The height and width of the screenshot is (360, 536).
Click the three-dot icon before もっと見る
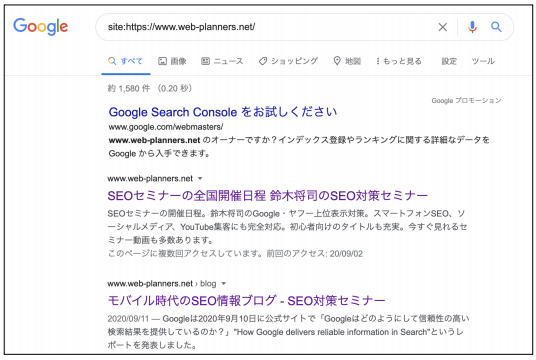378,61
